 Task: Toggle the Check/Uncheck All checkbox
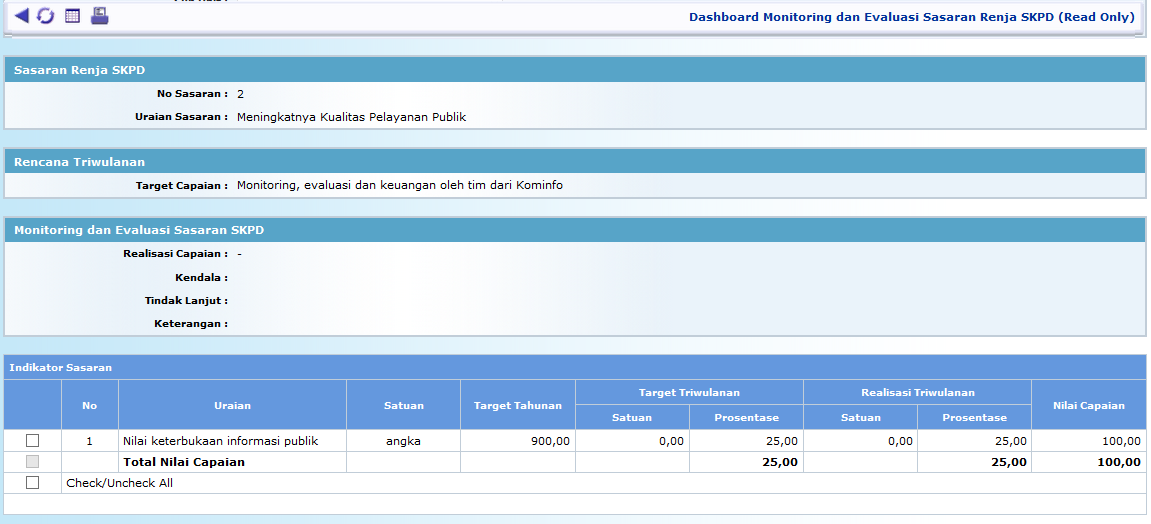tap(33, 483)
